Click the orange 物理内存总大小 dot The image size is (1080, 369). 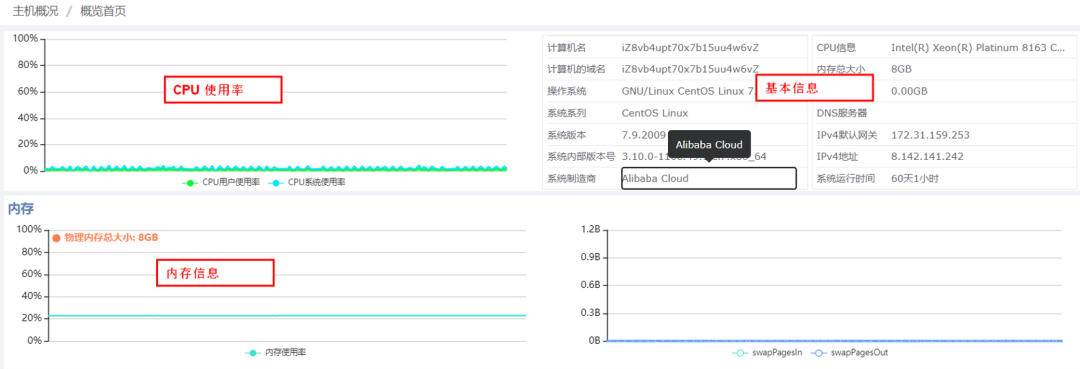[56, 238]
